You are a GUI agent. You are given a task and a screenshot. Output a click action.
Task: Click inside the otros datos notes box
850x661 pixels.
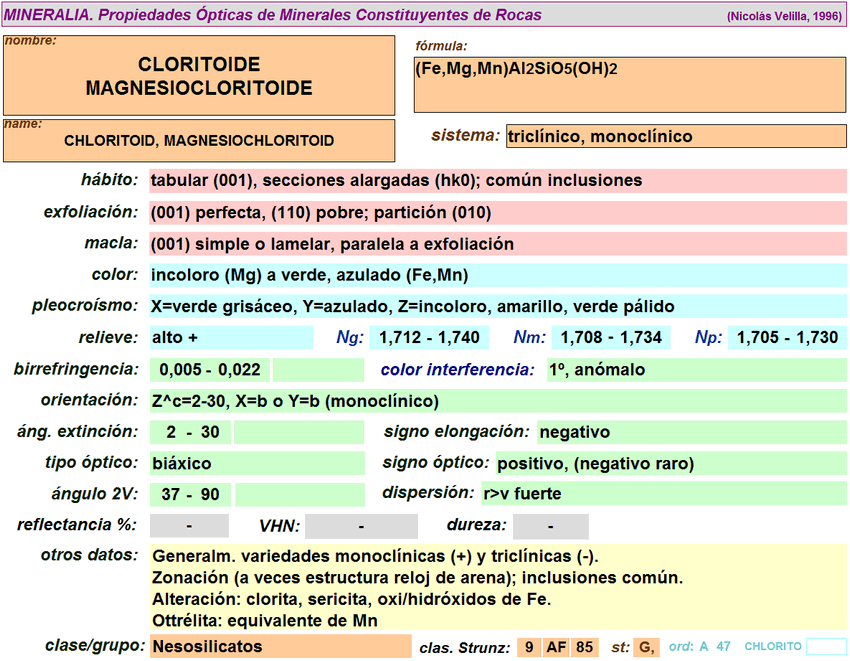pyautogui.click(x=497, y=587)
